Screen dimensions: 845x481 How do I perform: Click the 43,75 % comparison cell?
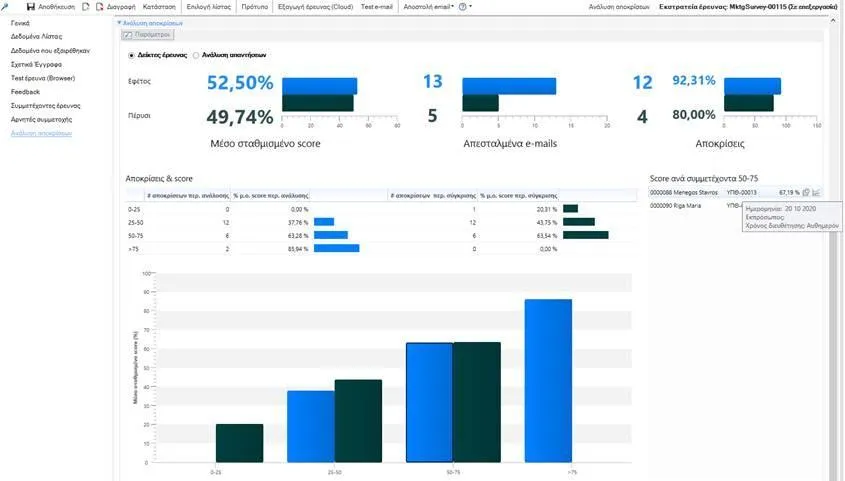coord(547,222)
